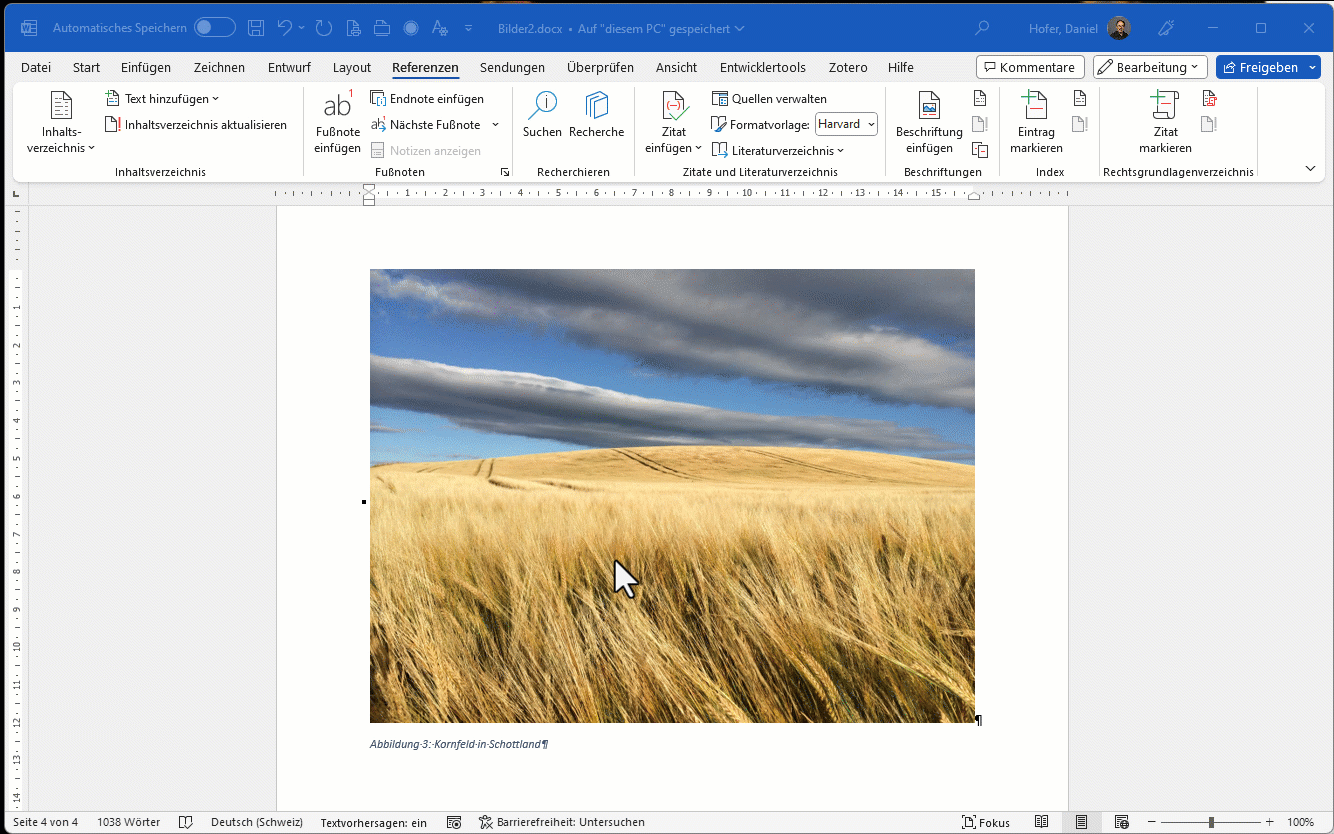This screenshot has height=834, width=1334.
Task: Click Quellen verwalten in ribbon
Action: pos(769,99)
